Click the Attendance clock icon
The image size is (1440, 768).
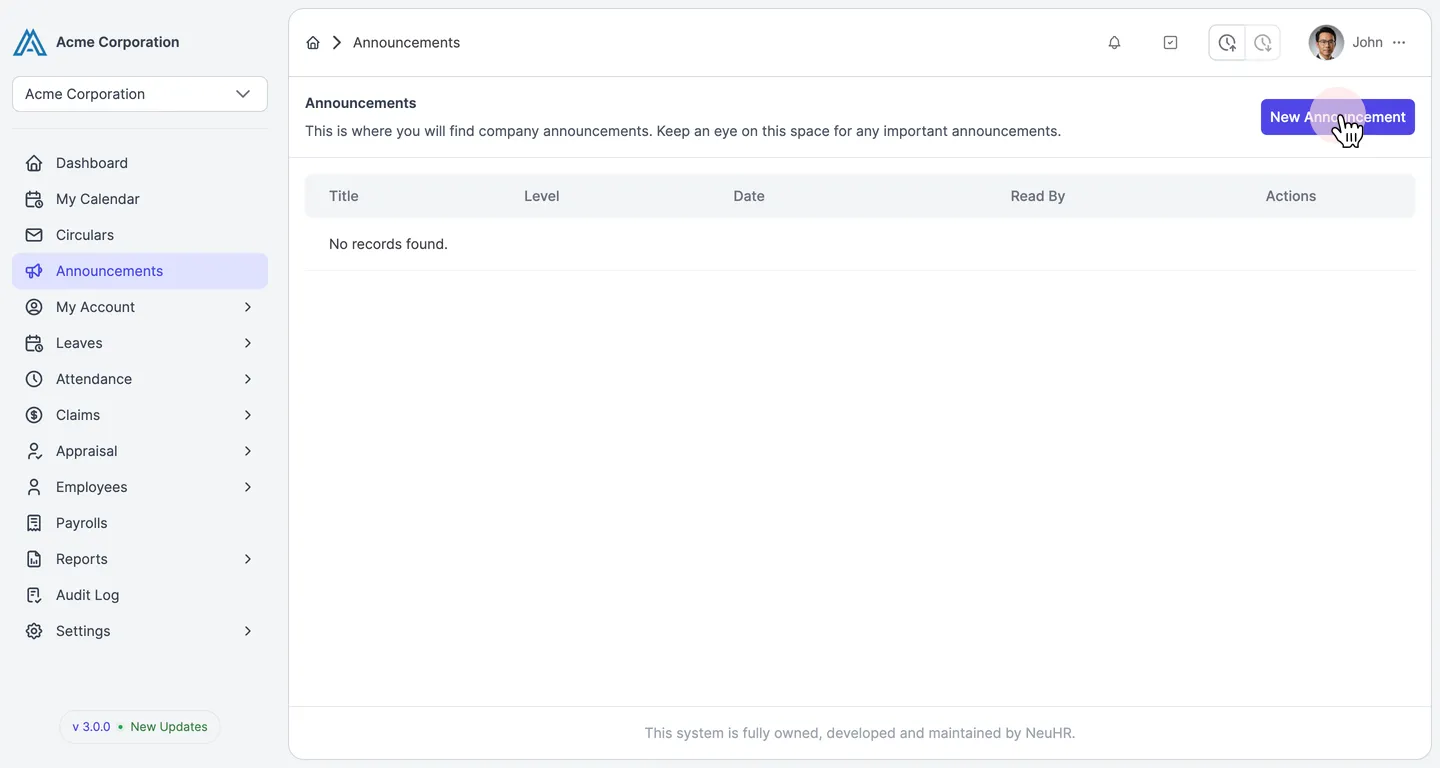point(34,379)
